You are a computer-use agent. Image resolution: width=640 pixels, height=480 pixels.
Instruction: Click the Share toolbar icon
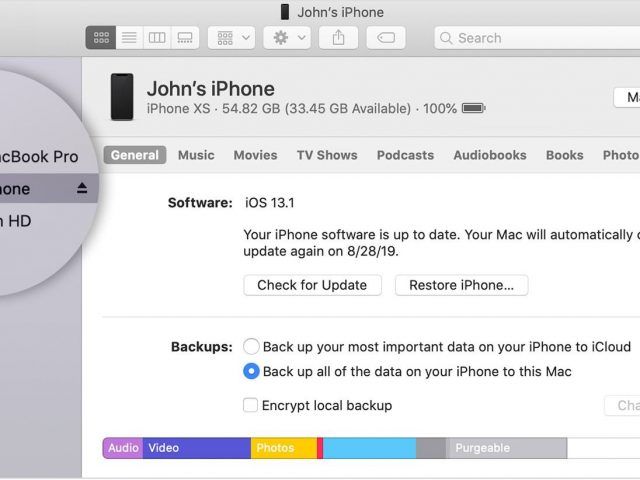[338, 38]
